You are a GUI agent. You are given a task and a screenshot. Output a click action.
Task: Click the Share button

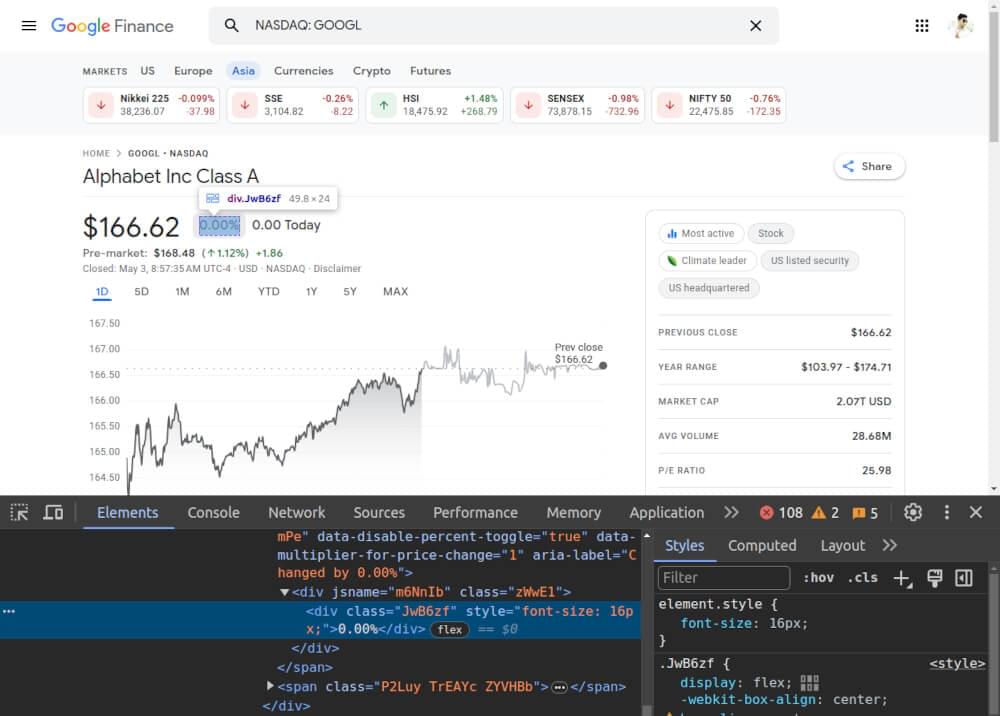tap(869, 166)
